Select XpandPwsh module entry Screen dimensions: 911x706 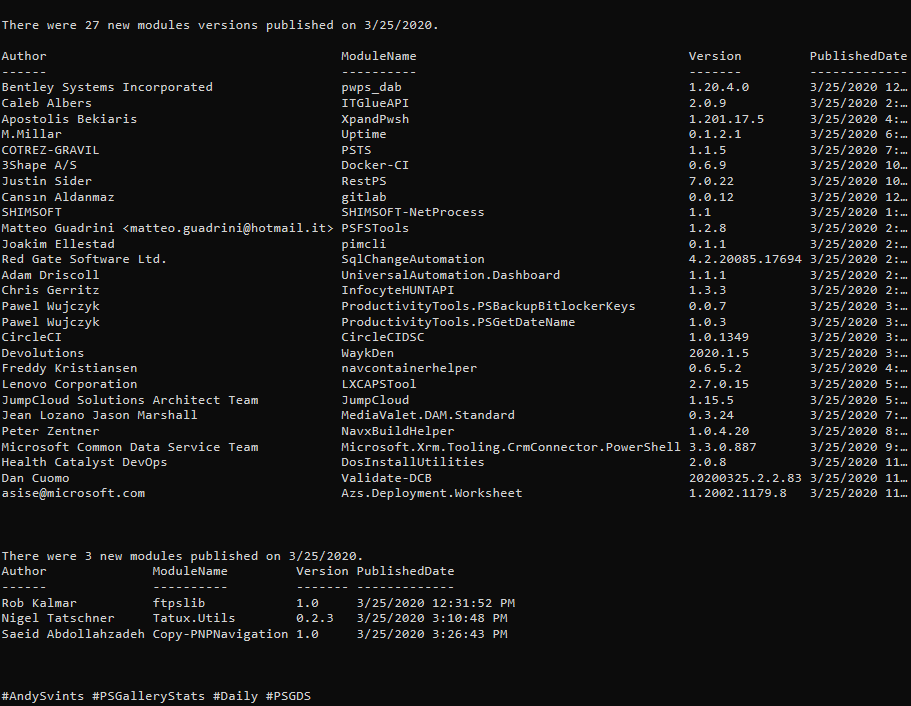tap(375, 119)
